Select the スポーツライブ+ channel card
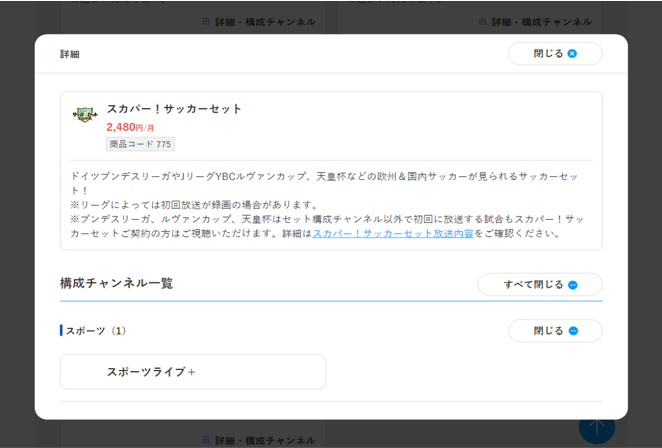662x448 pixels. point(193,372)
